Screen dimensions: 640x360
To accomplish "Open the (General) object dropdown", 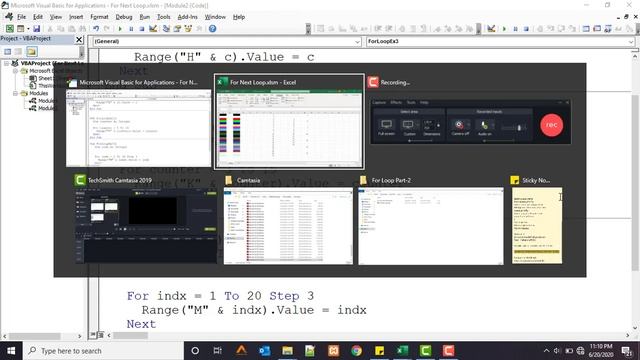I will pos(357,42).
